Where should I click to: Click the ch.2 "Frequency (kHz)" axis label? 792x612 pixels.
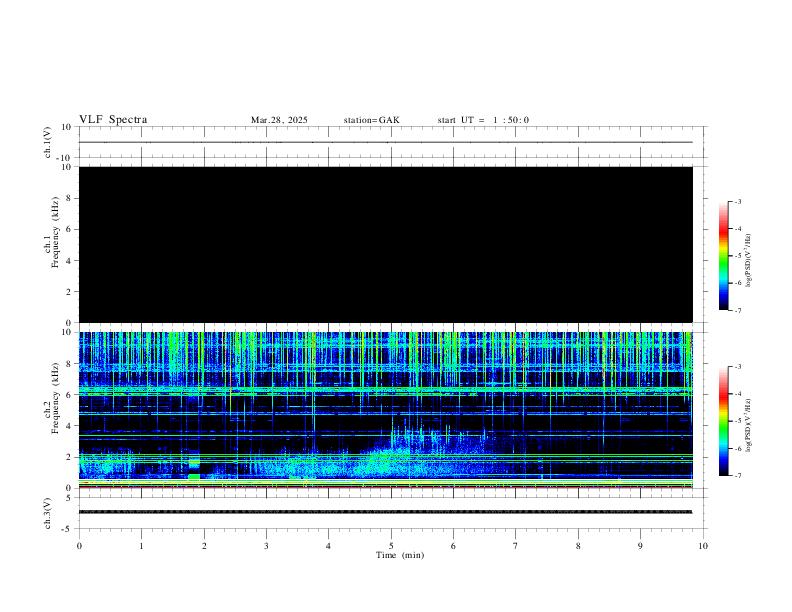tap(55, 398)
